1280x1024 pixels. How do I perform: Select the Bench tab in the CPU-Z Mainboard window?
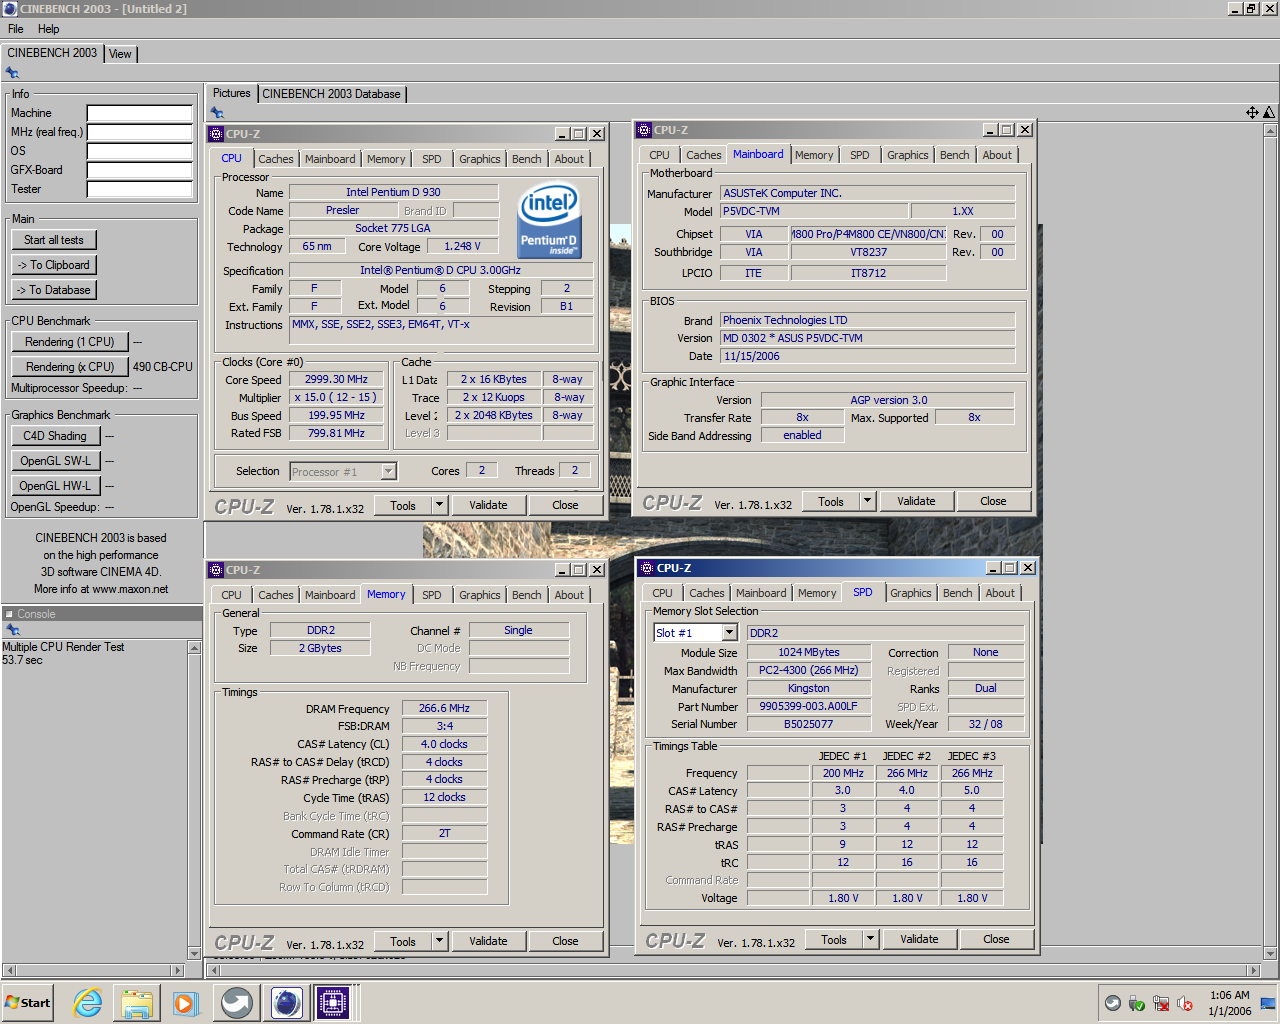955,155
